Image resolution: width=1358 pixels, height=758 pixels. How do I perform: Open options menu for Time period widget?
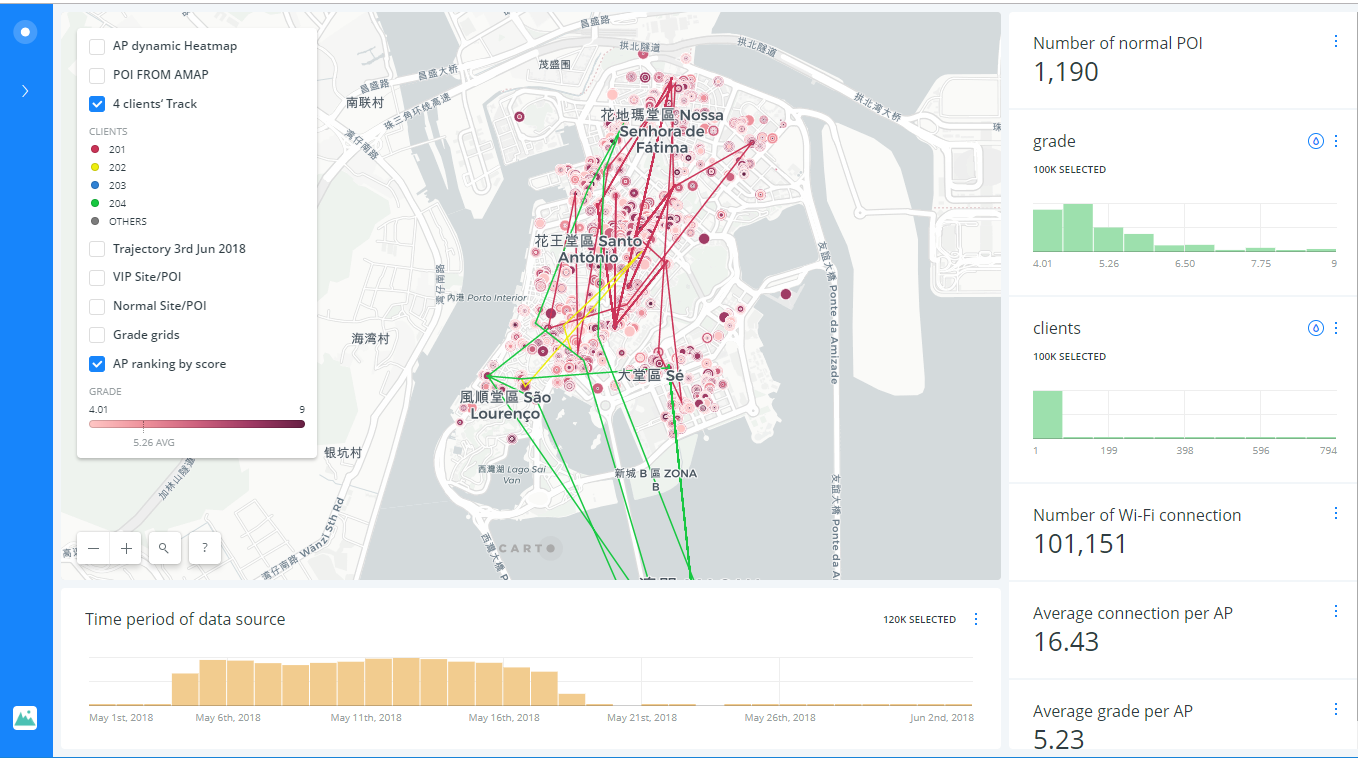point(976,619)
